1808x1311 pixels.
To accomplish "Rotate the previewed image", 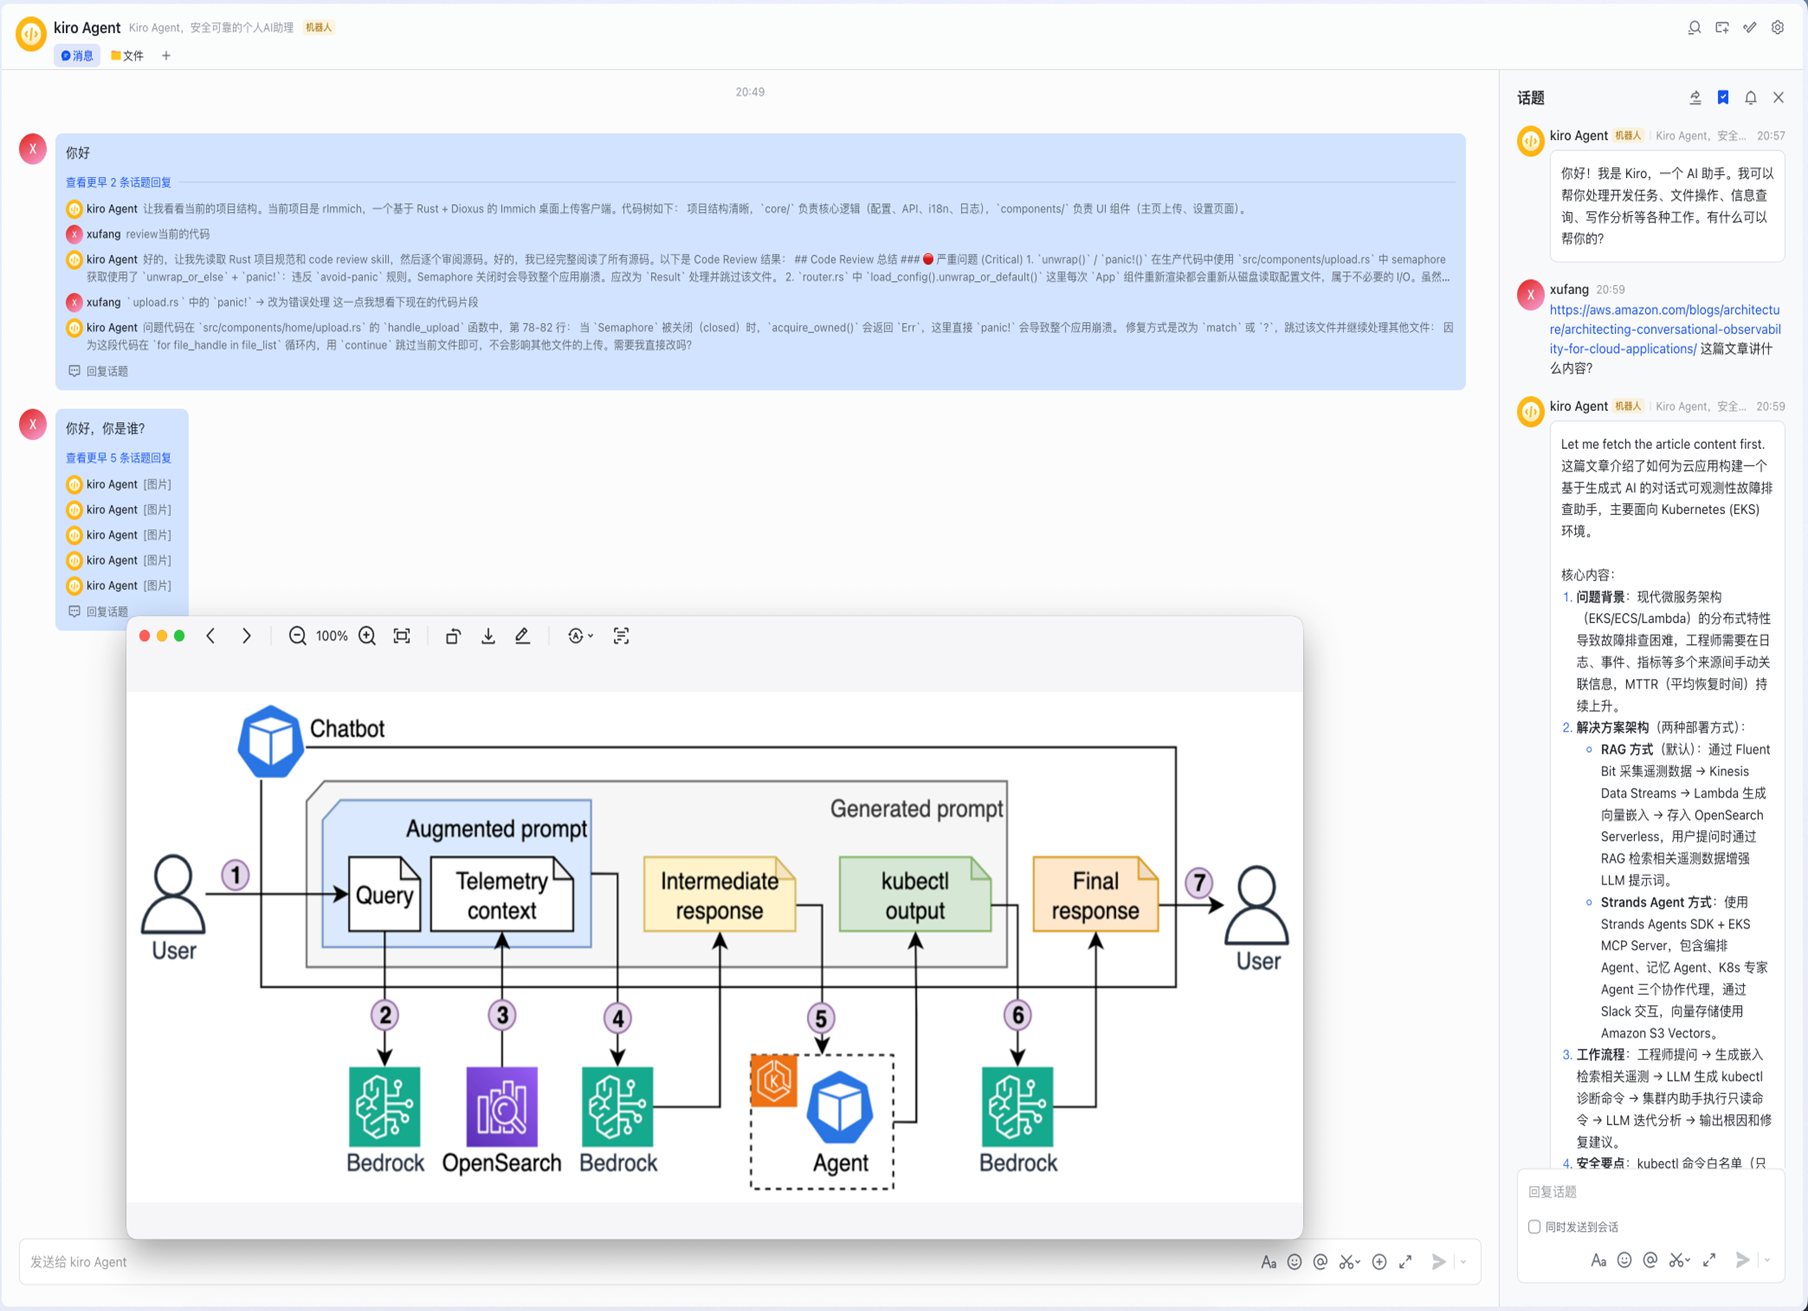I will point(453,636).
